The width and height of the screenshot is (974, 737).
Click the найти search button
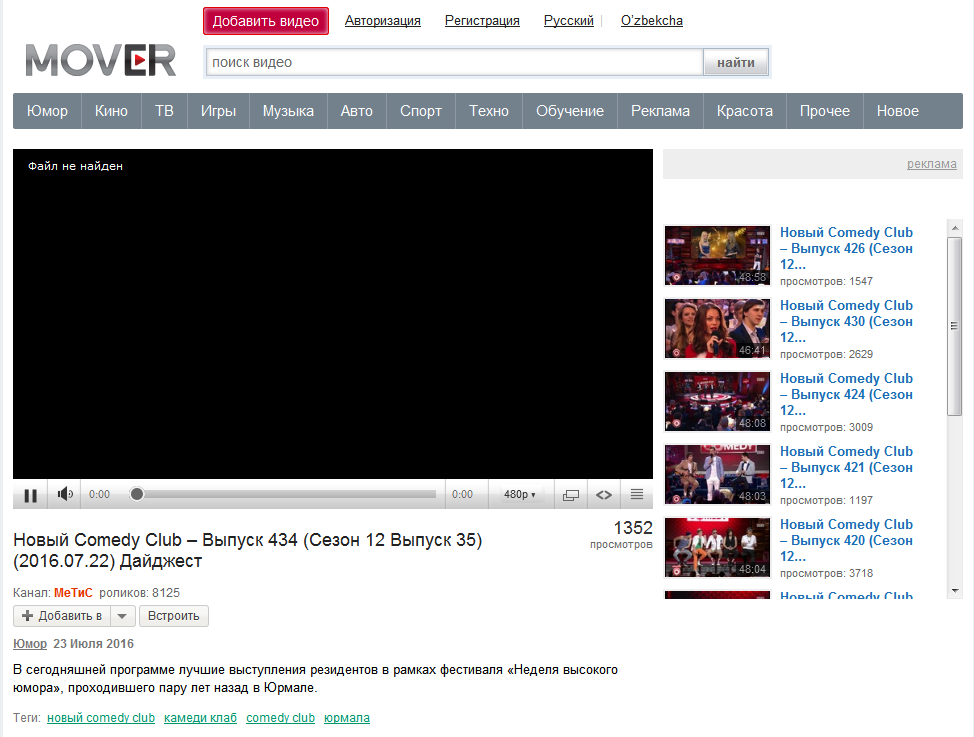click(x=736, y=62)
